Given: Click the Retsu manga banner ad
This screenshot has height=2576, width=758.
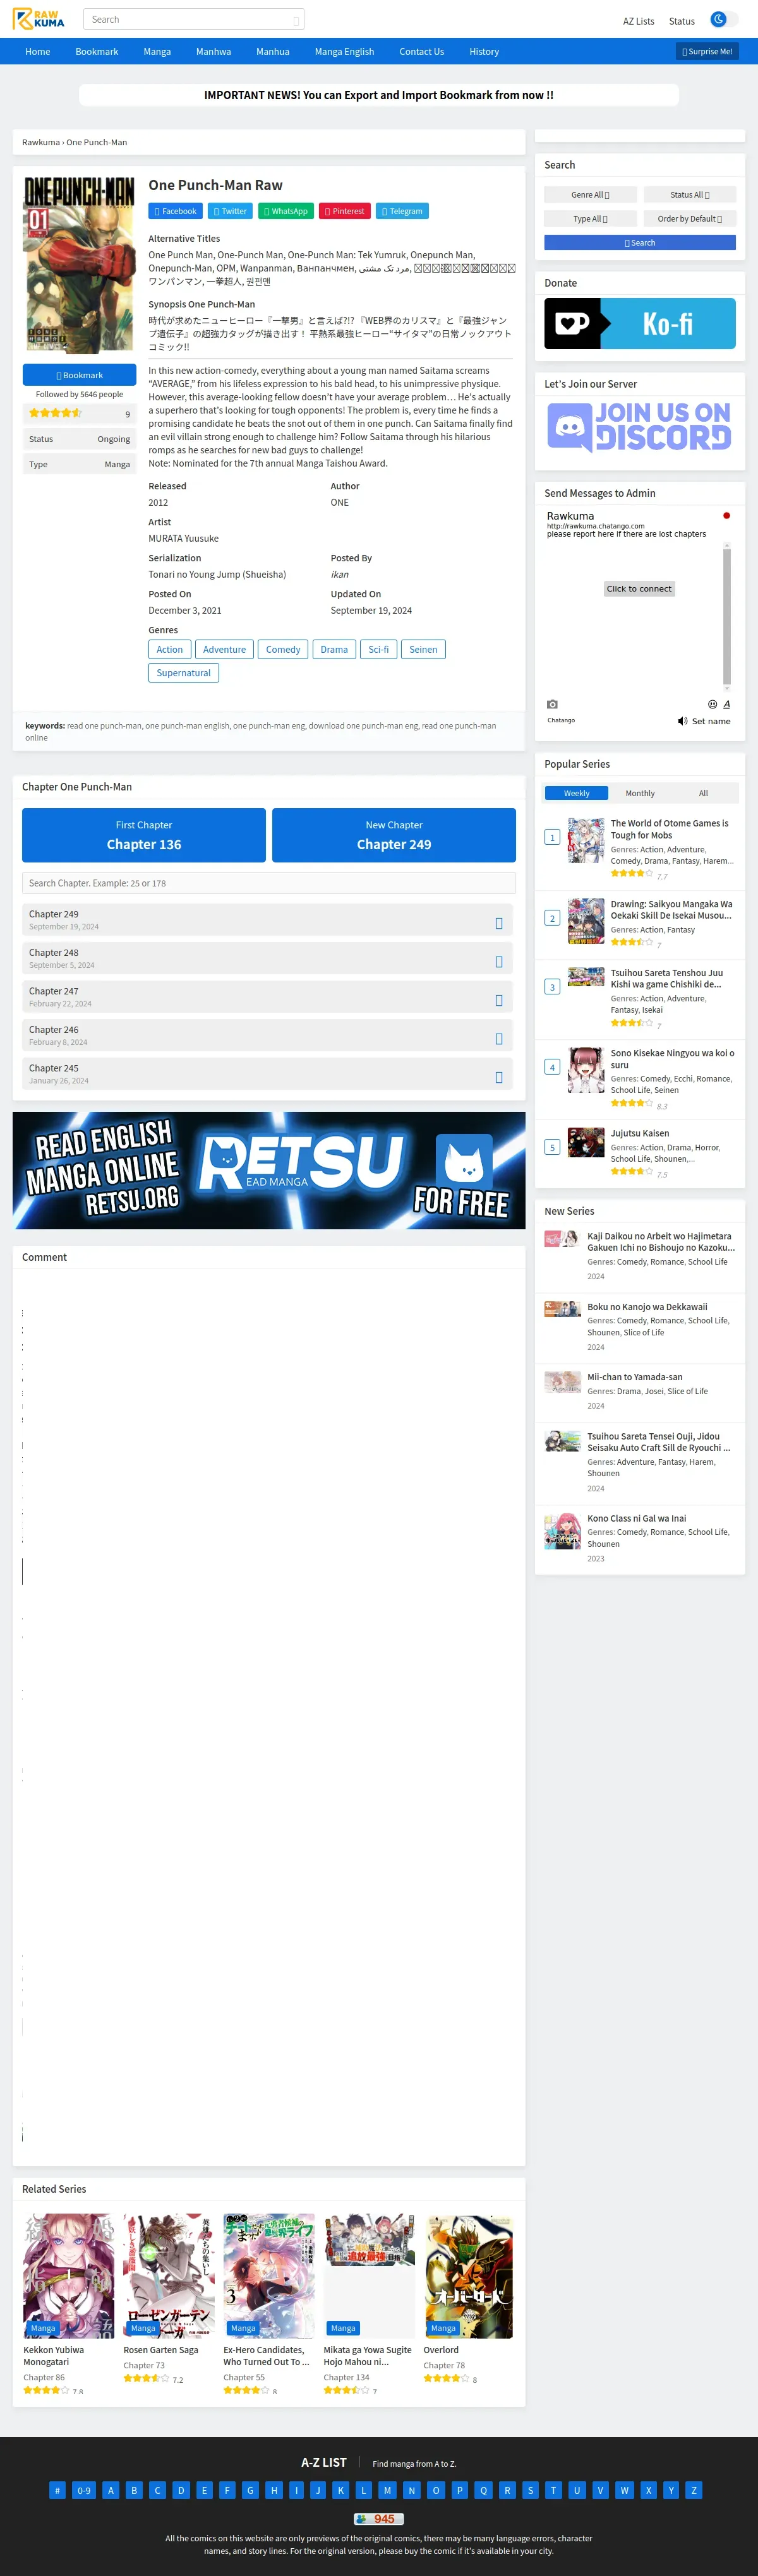Looking at the screenshot, I should (269, 1171).
